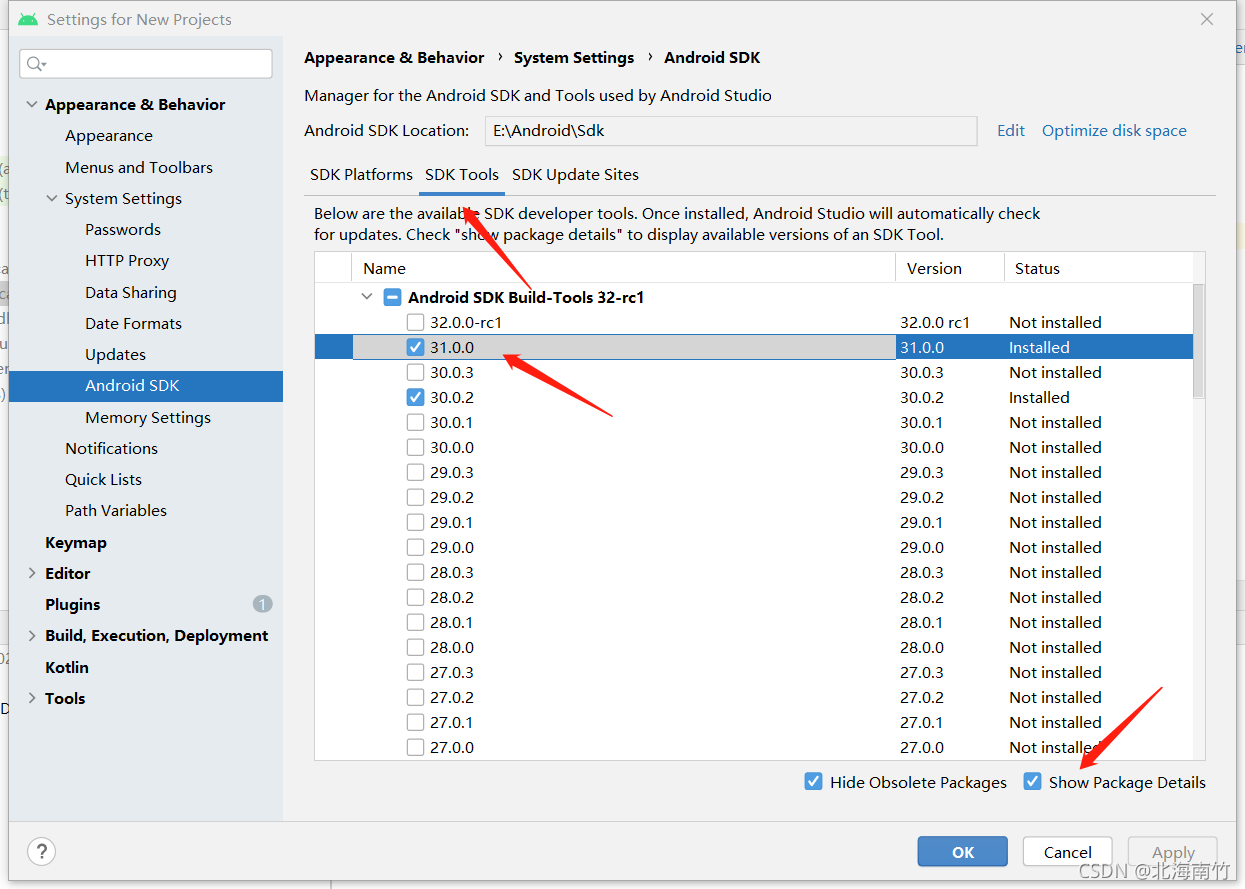Switch to the SDK Platforms tab

click(x=361, y=174)
